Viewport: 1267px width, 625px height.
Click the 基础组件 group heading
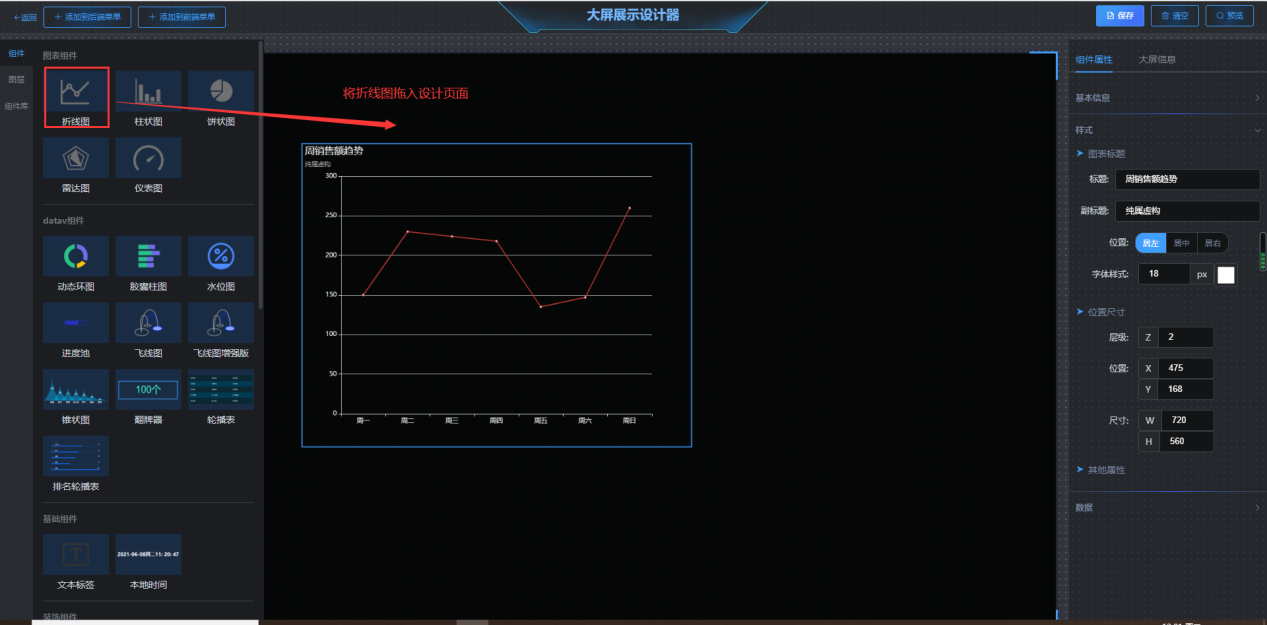point(60,519)
